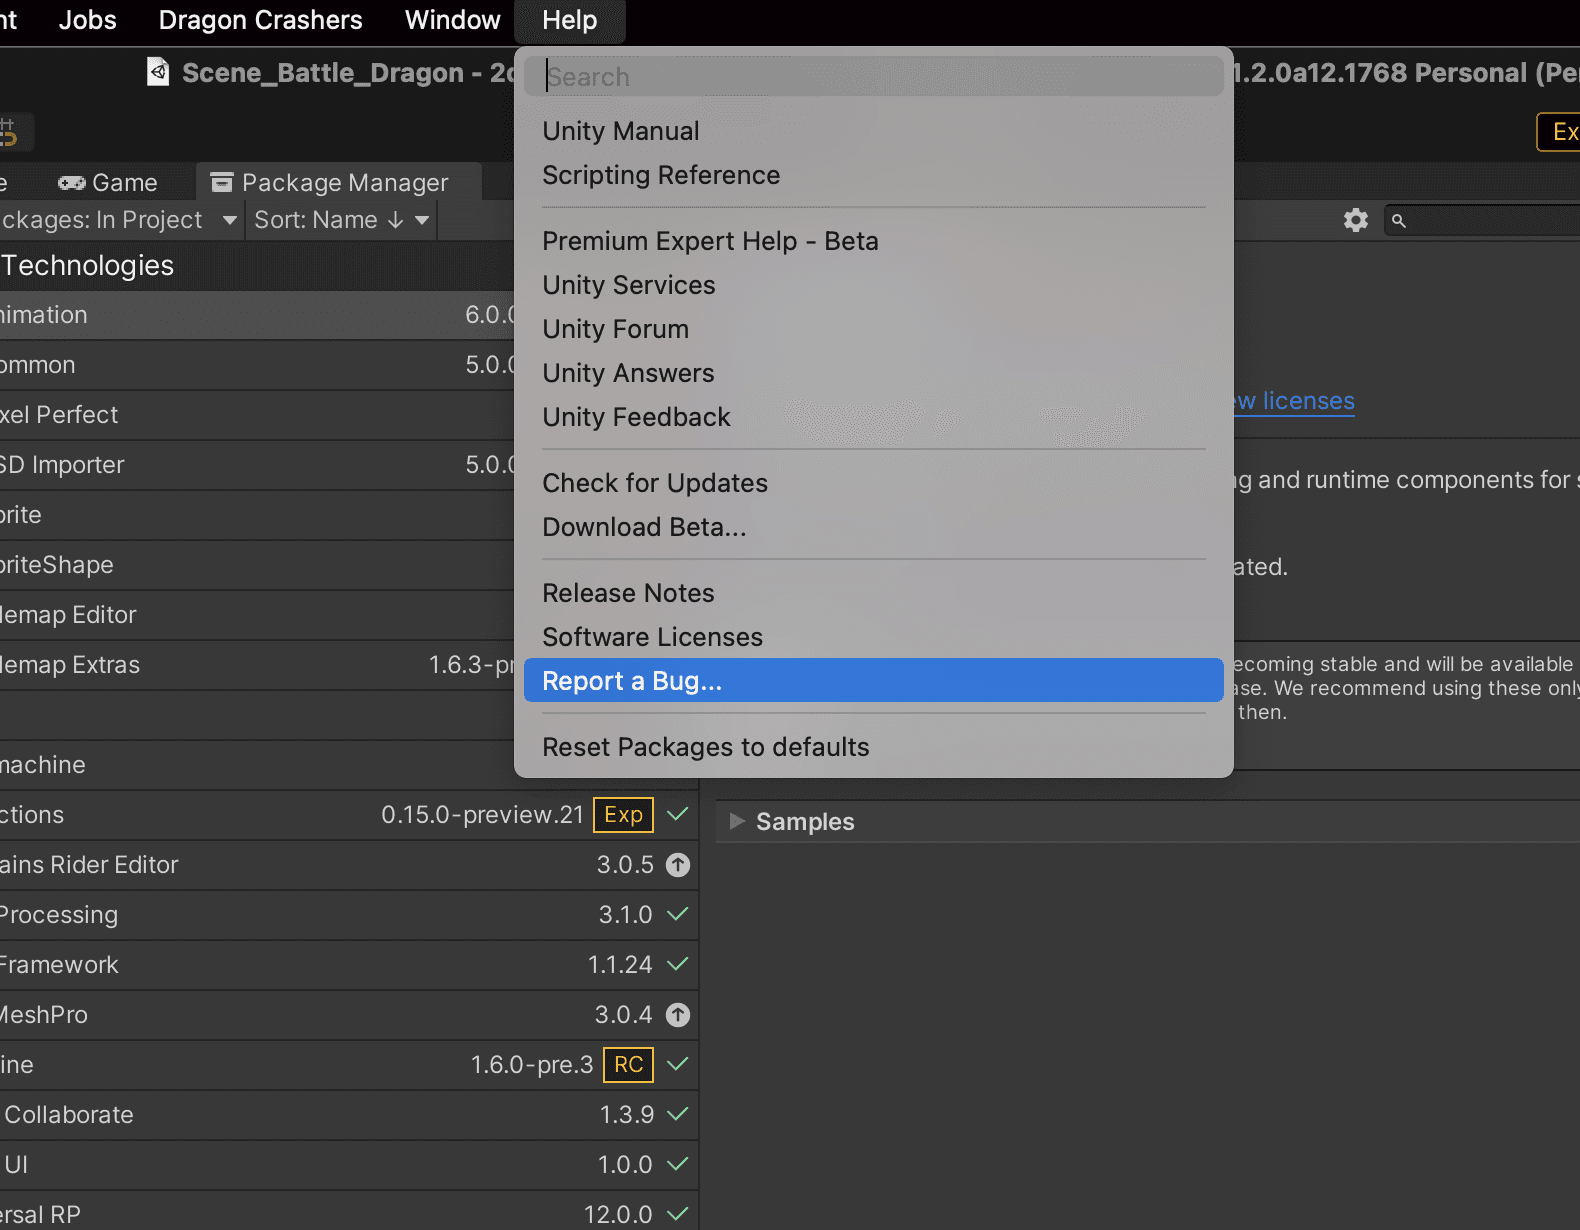This screenshot has width=1580, height=1230.
Task: Open Release Notes
Action: tap(874, 593)
